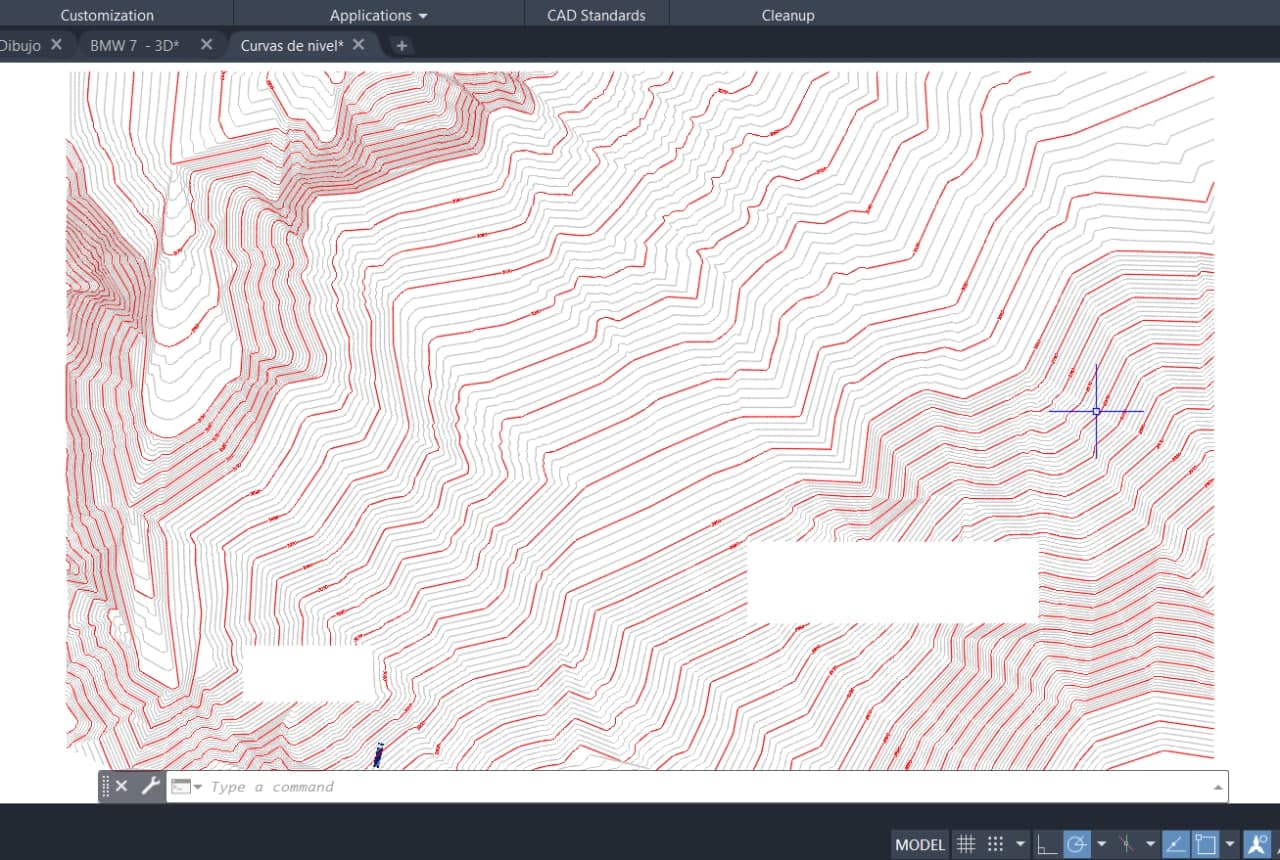Select the Curvas de nivel* tab

(292, 45)
